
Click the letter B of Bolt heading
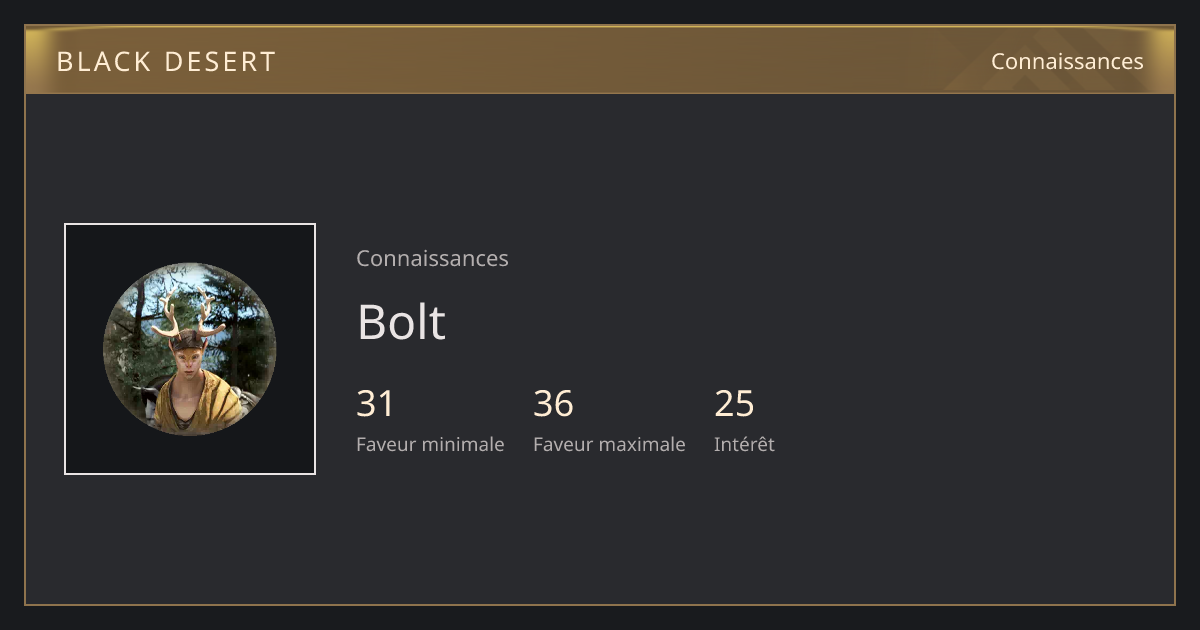click(x=371, y=321)
